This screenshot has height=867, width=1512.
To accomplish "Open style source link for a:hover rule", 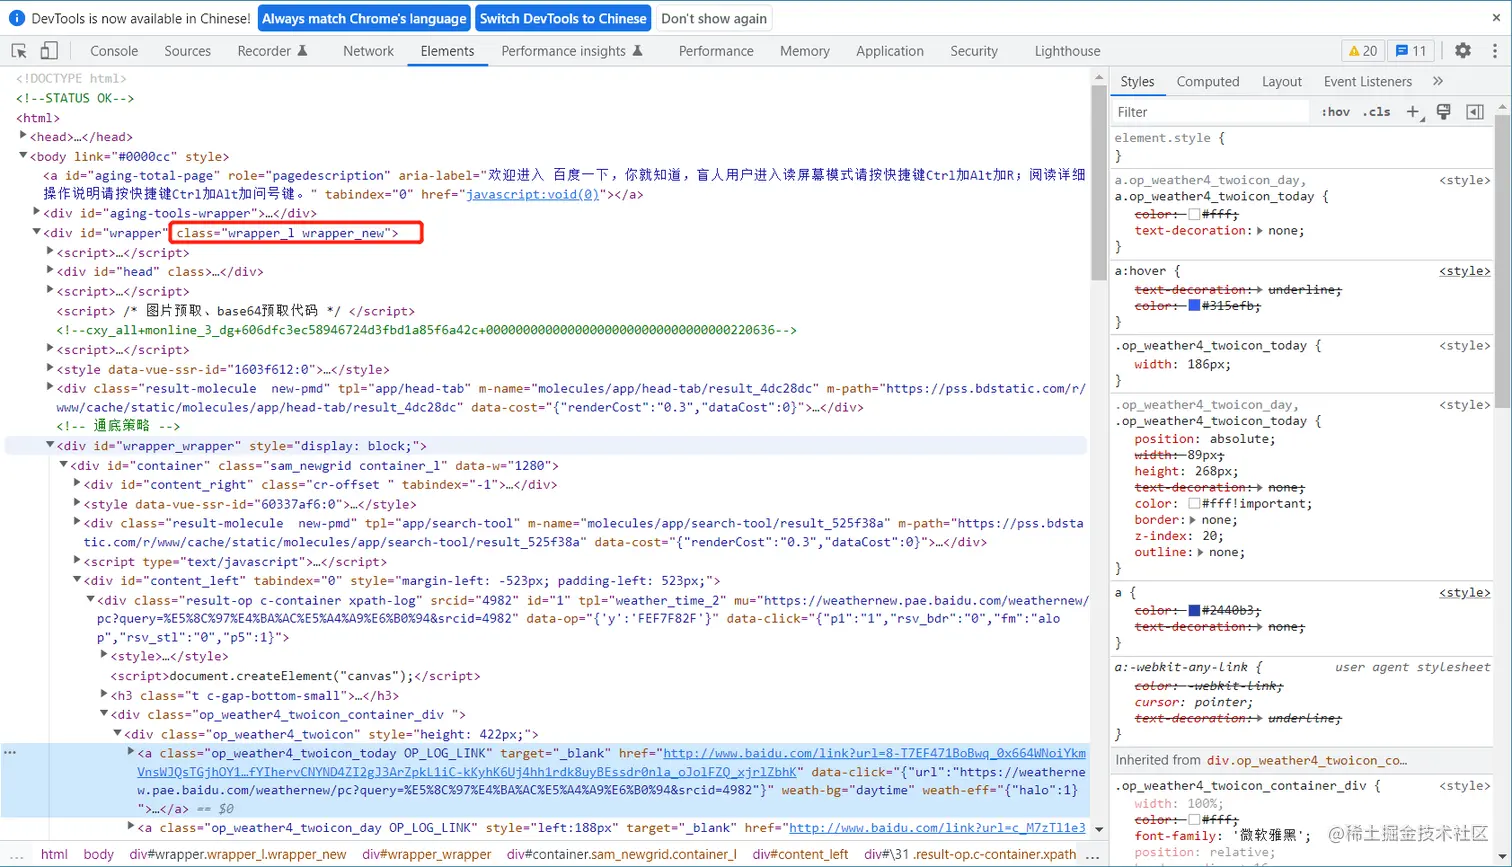I will click(x=1465, y=271).
